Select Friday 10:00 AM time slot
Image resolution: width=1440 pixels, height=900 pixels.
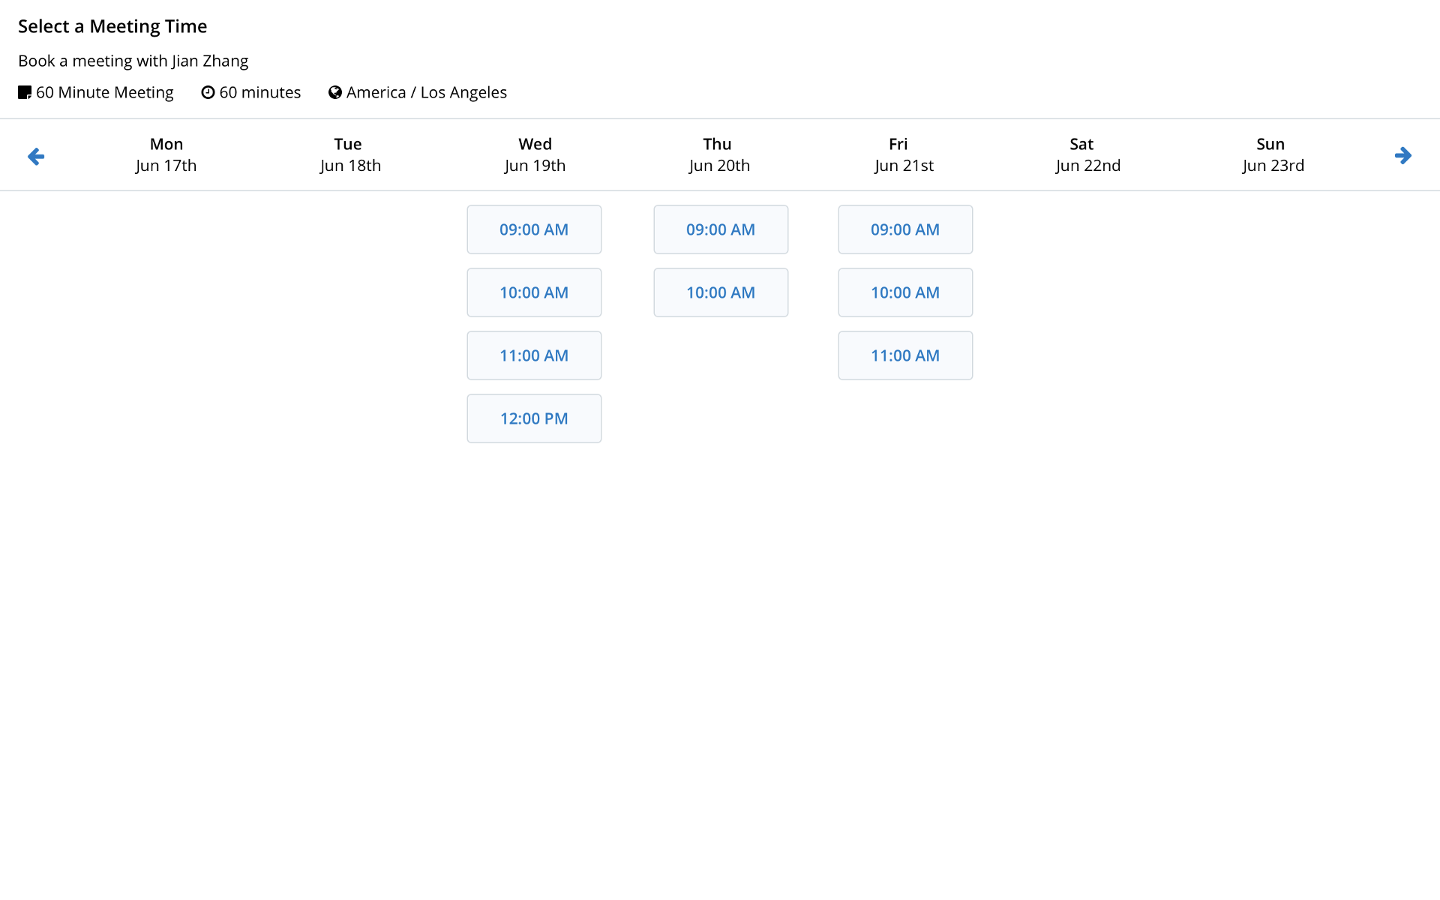pyautogui.click(x=905, y=293)
